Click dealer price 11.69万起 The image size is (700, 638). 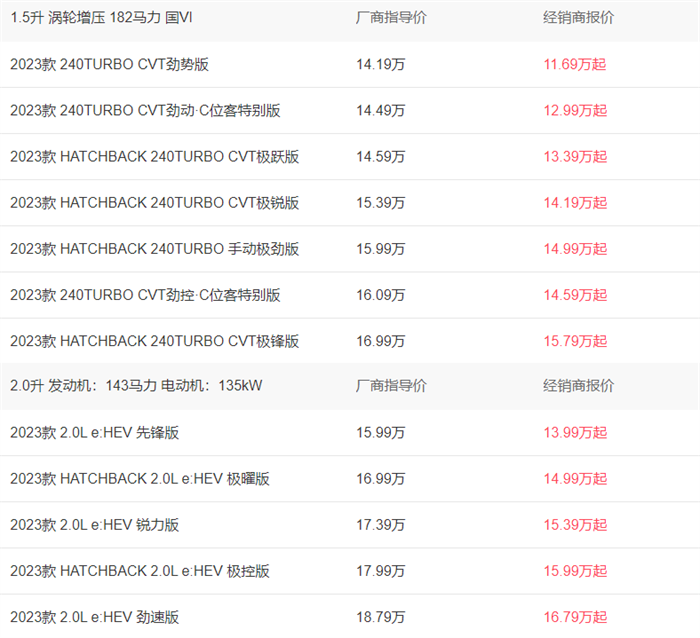[575, 64]
